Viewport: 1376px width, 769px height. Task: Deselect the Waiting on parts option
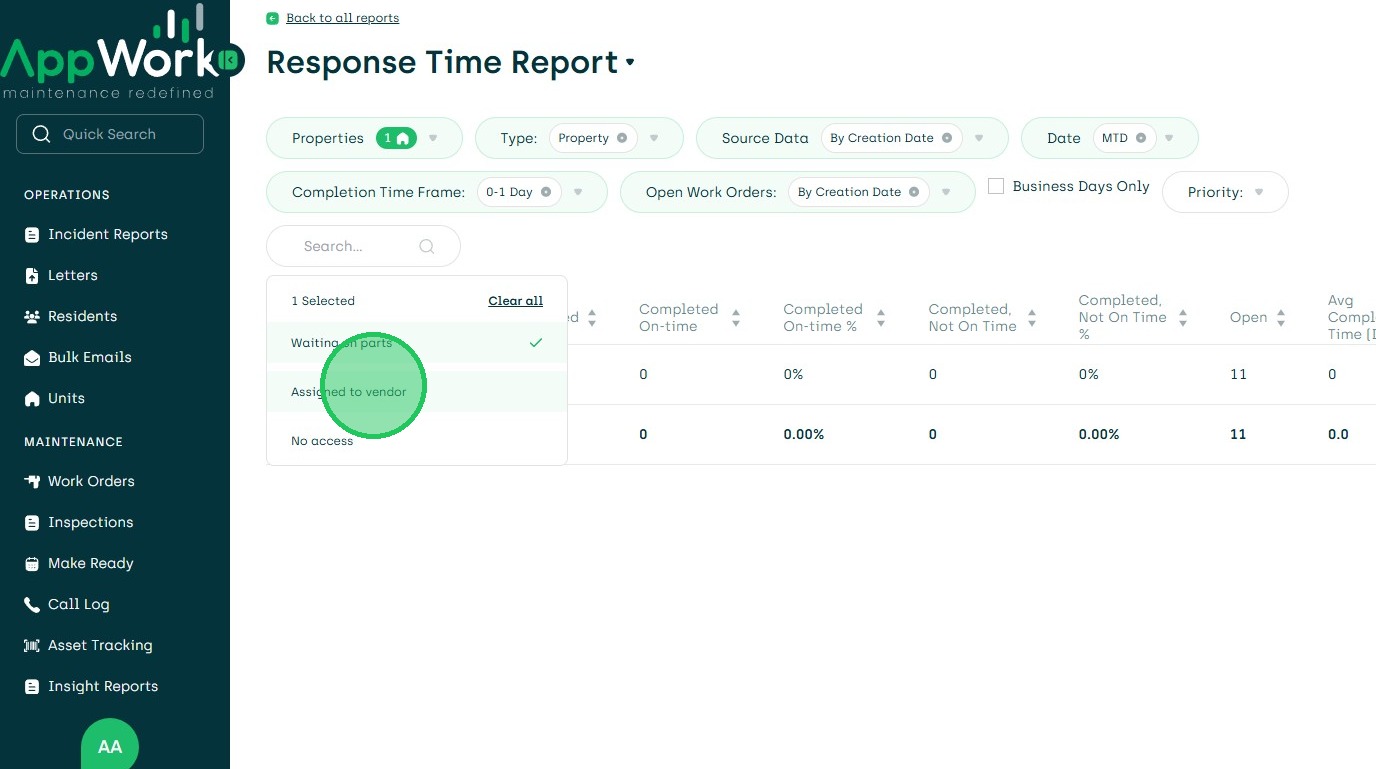click(417, 343)
